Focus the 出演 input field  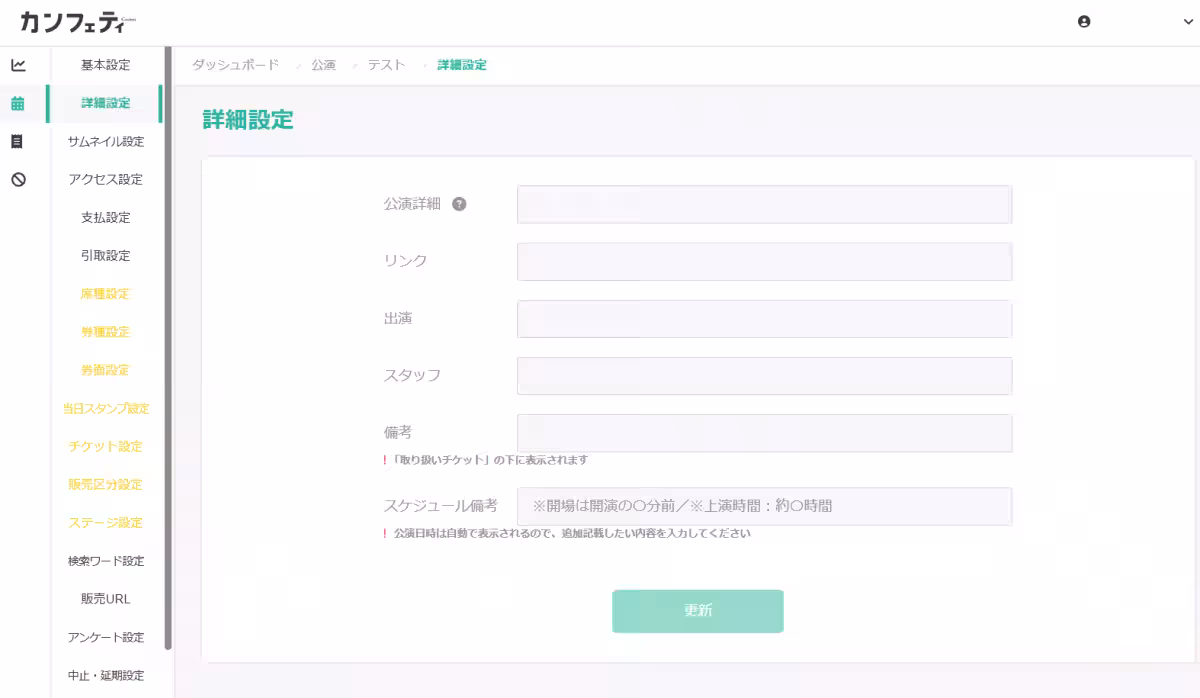[x=765, y=319]
